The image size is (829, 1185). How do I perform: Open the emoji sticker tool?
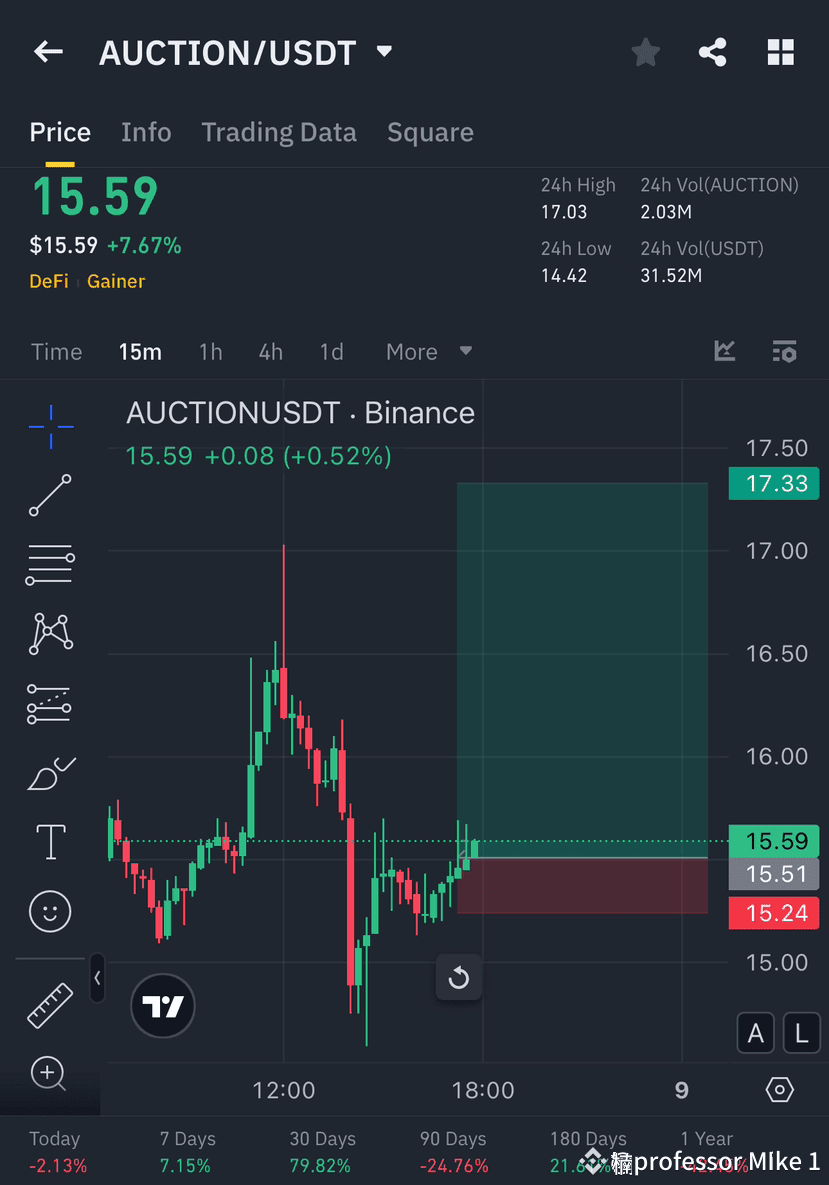click(49, 910)
